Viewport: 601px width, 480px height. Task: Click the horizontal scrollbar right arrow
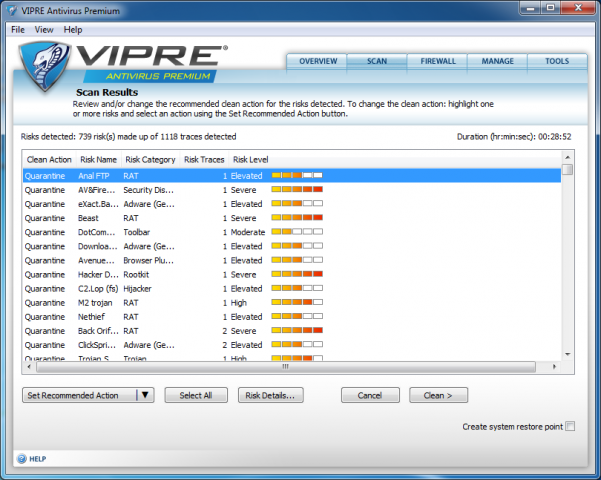[x=554, y=367]
